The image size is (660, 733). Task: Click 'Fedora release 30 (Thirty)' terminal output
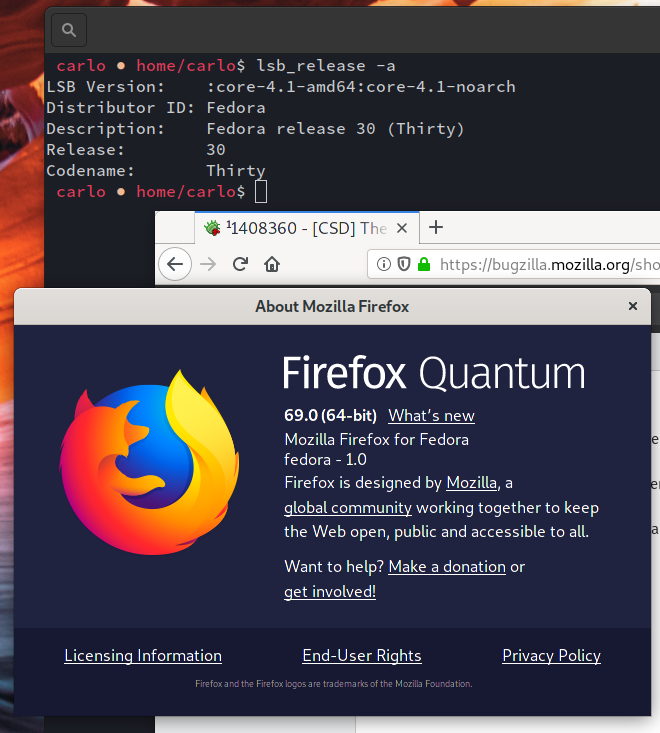pyautogui.click(x=335, y=129)
